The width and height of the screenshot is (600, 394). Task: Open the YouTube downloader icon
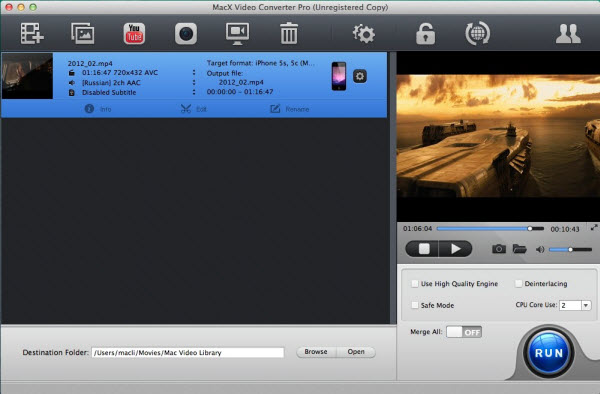pyautogui.click(x=134, y=33)
